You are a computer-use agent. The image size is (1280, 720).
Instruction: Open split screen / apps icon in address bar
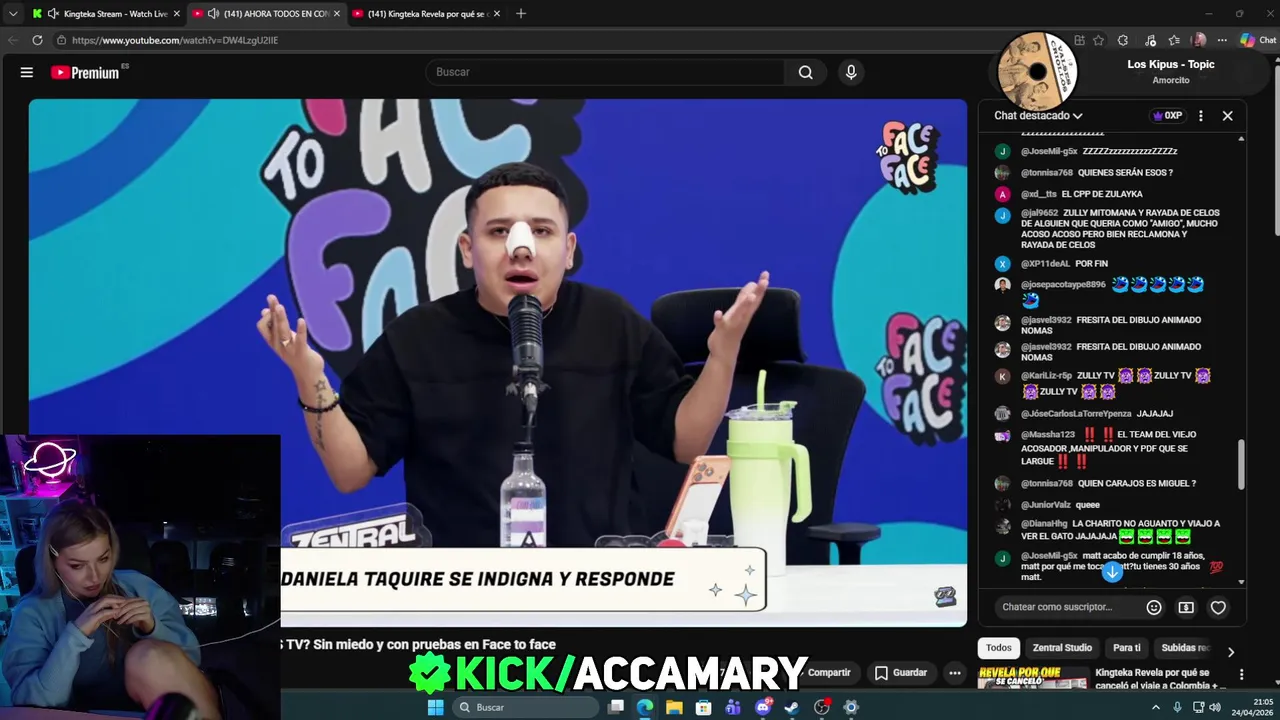click(x=1079, y=40)
